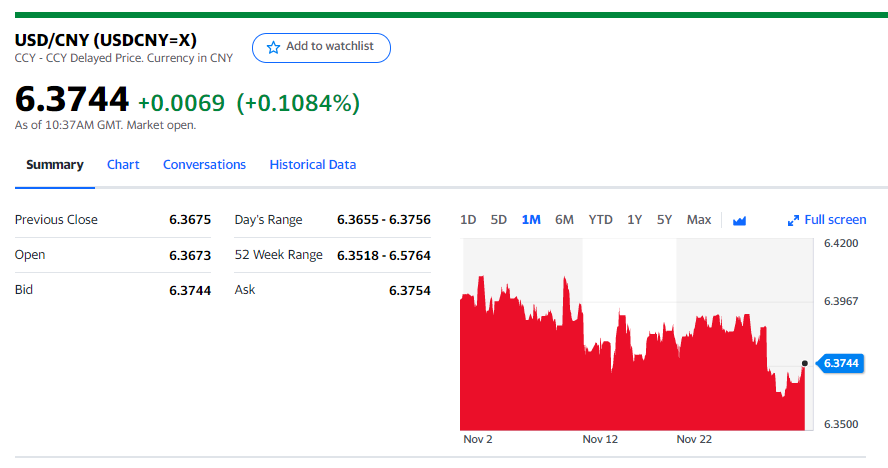This screenshot has height=468, width=888.
Task: Pick the 5Y chart range
Action: pos(664,220)
